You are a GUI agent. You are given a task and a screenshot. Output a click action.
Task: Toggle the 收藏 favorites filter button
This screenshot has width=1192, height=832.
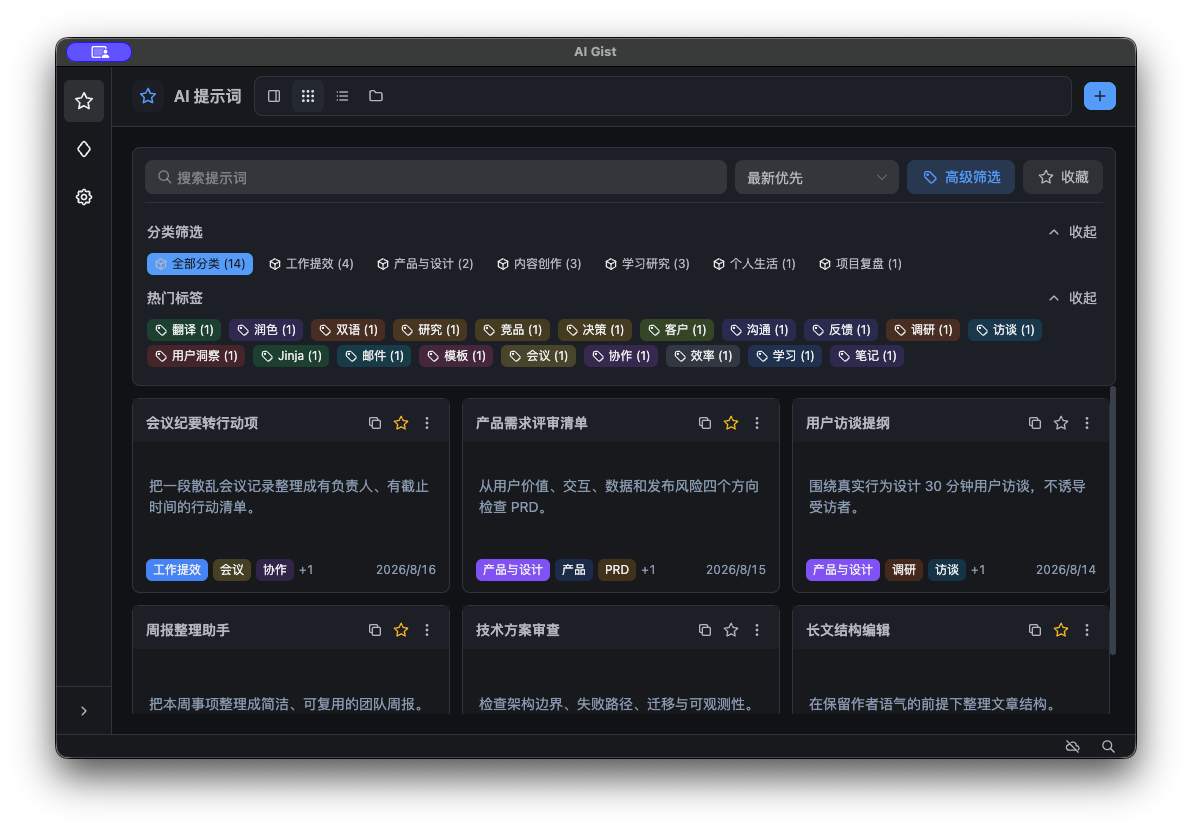coord(1063,177)
